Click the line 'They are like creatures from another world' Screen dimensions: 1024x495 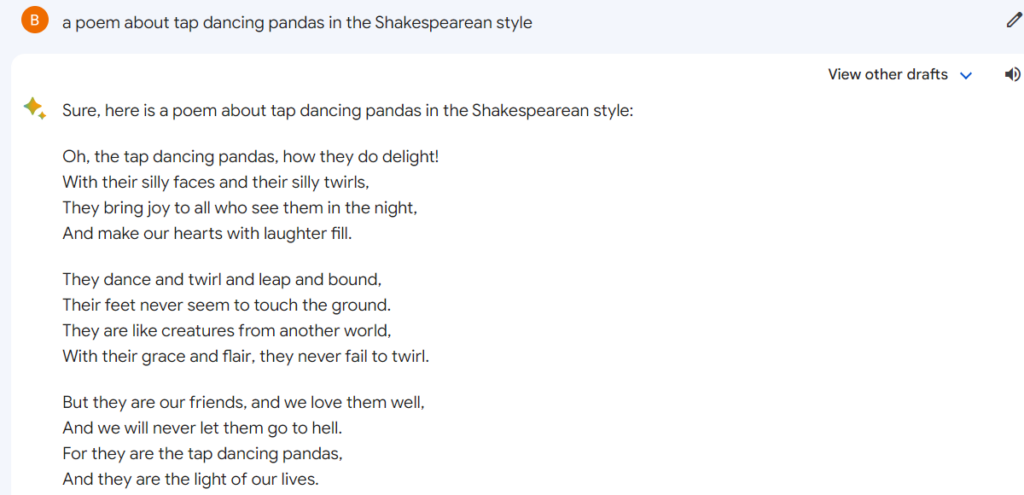[227, 331]
